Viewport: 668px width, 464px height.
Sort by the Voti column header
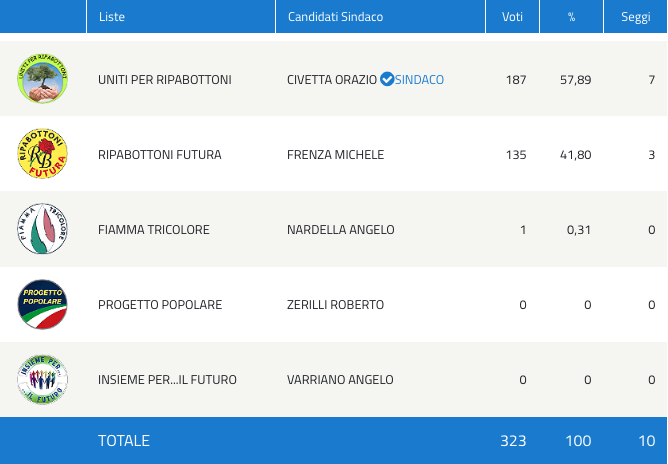(511, 17)
